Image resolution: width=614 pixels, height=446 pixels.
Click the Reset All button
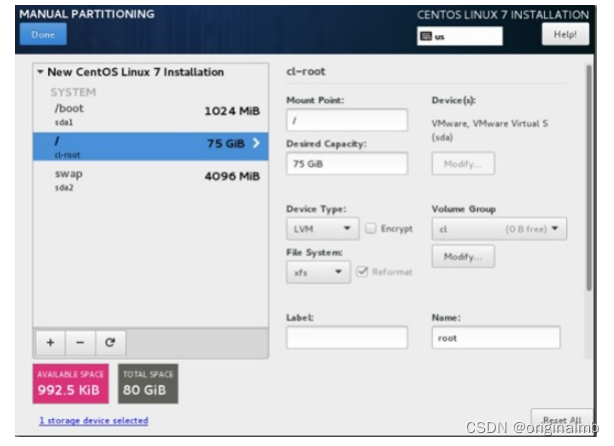[562, 421]
